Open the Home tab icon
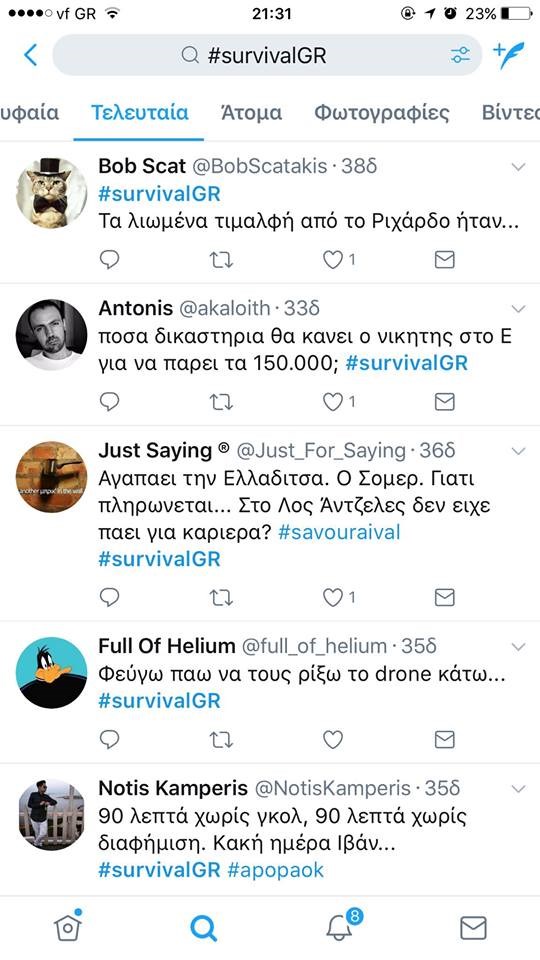This screenshot has height=960, width=540. 68,927
